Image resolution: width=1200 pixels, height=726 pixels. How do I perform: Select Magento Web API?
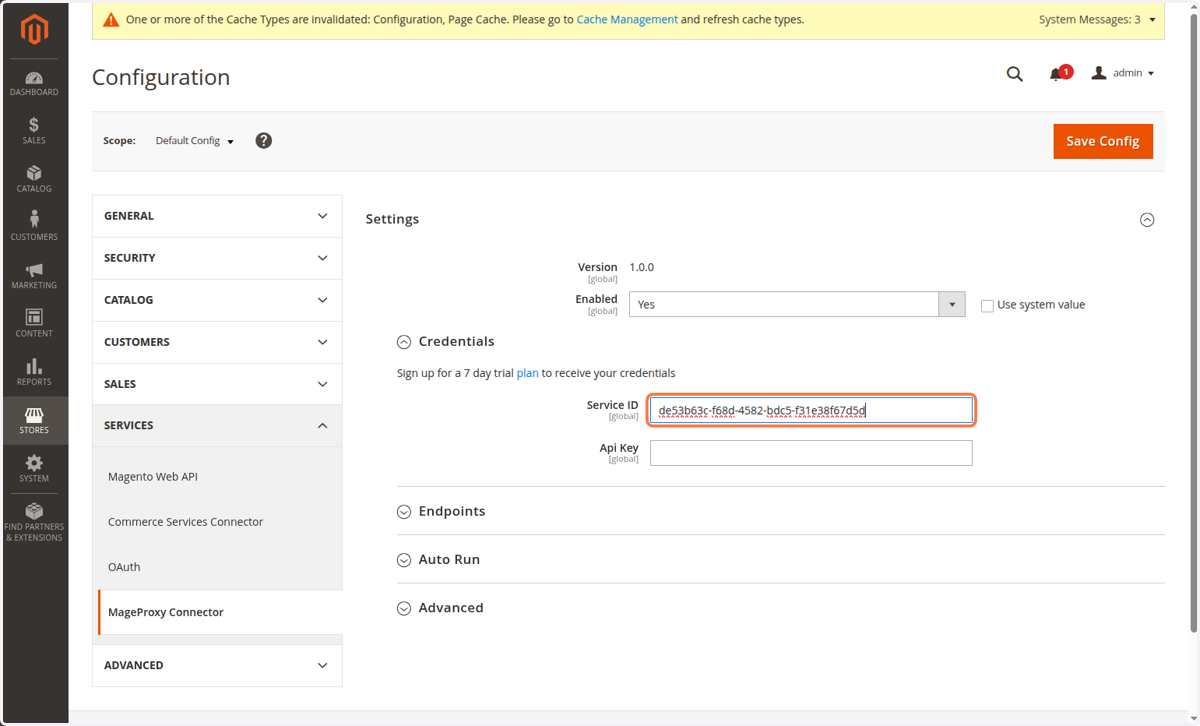tap(153, 477)
